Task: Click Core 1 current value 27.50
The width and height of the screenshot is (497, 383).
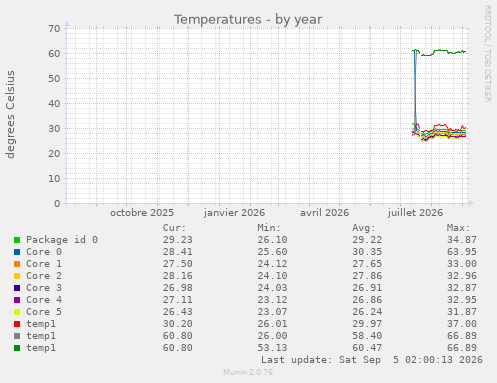Action: (178, 264)
